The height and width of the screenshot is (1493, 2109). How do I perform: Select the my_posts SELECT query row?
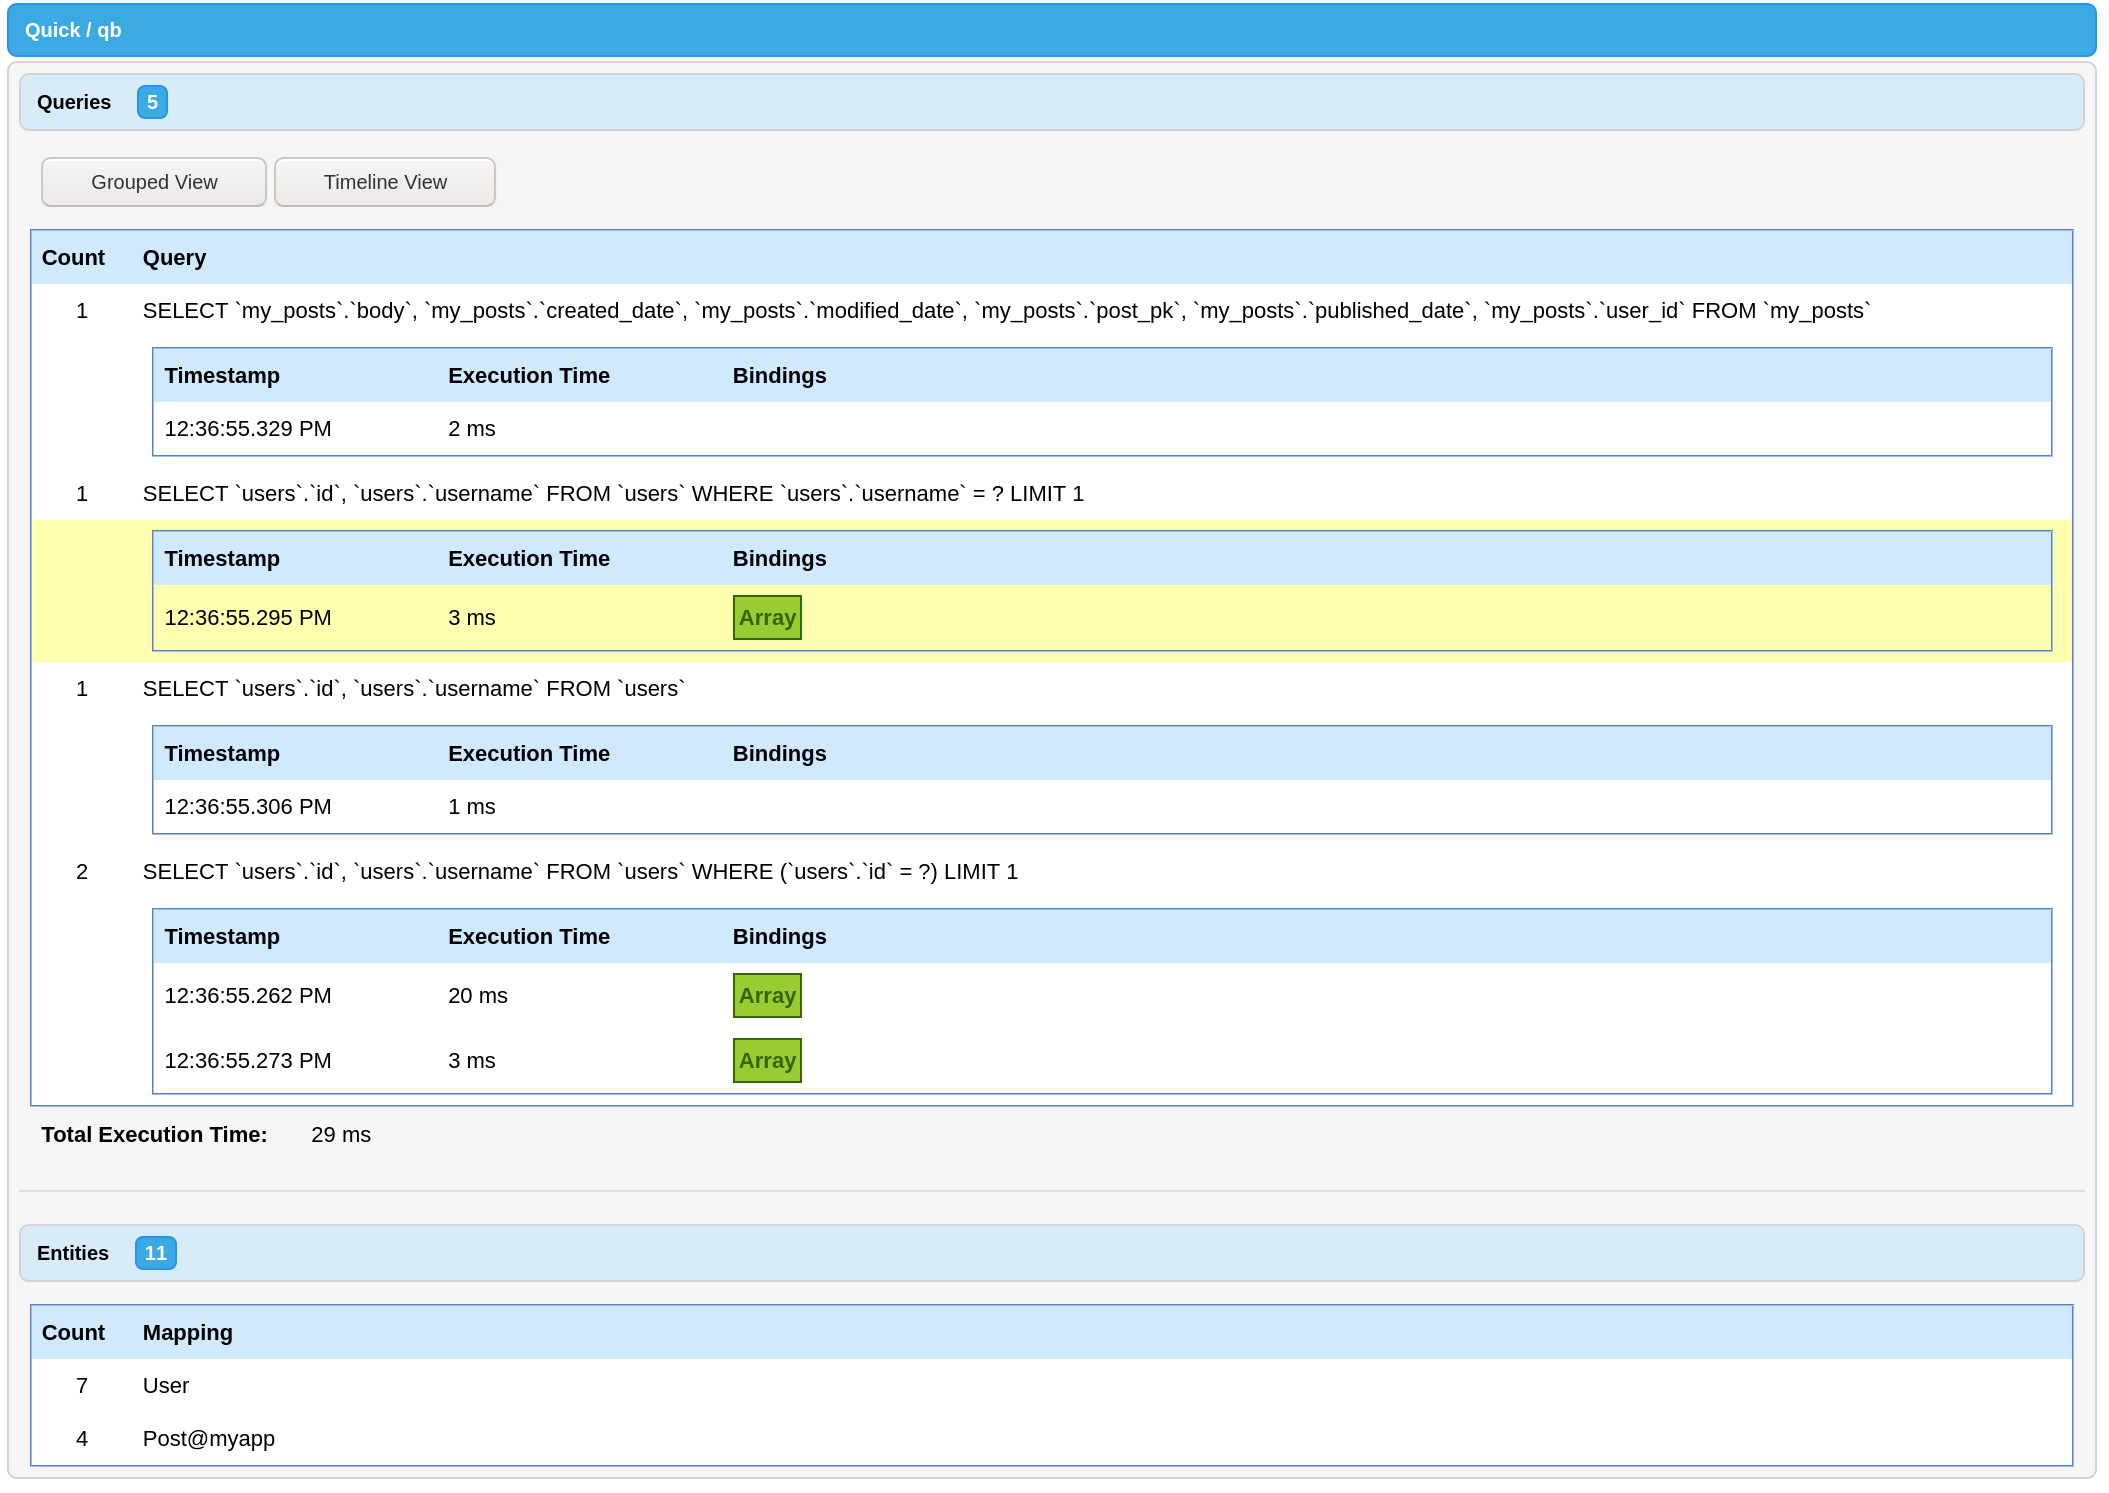(1005, 311)
